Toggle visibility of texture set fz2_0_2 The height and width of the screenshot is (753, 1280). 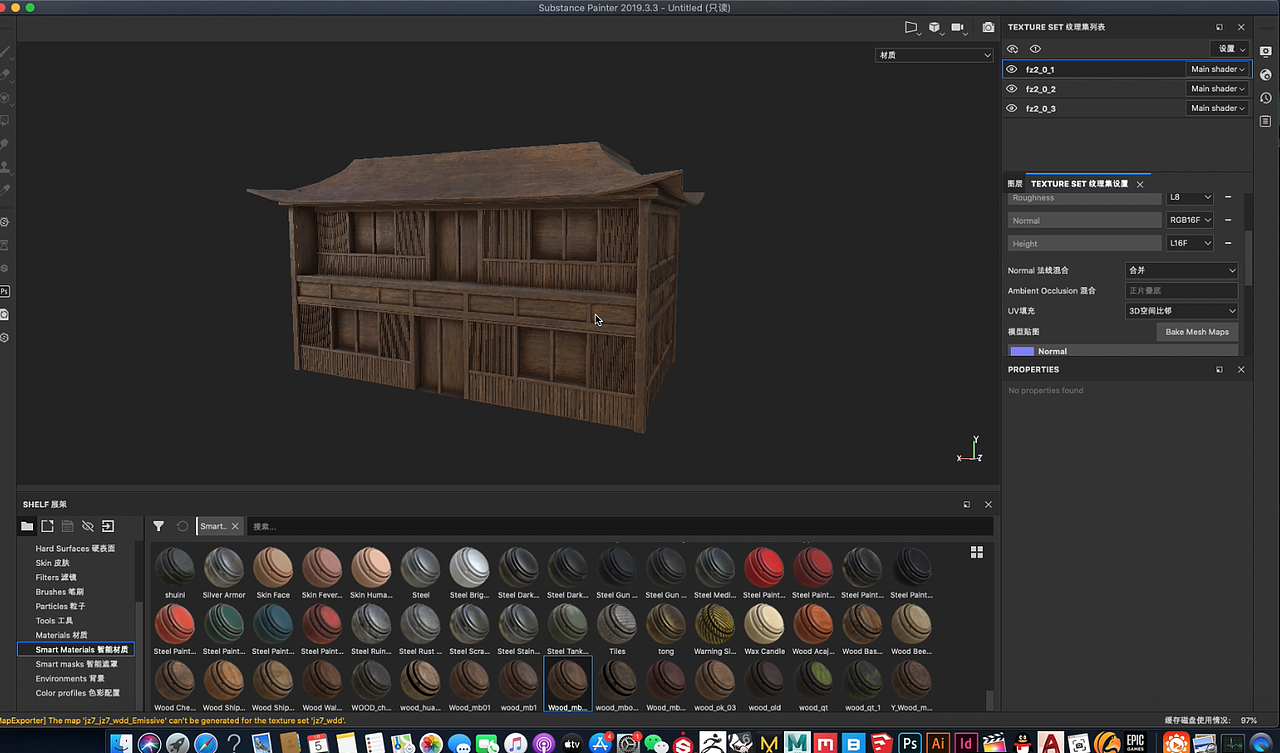1012,89
